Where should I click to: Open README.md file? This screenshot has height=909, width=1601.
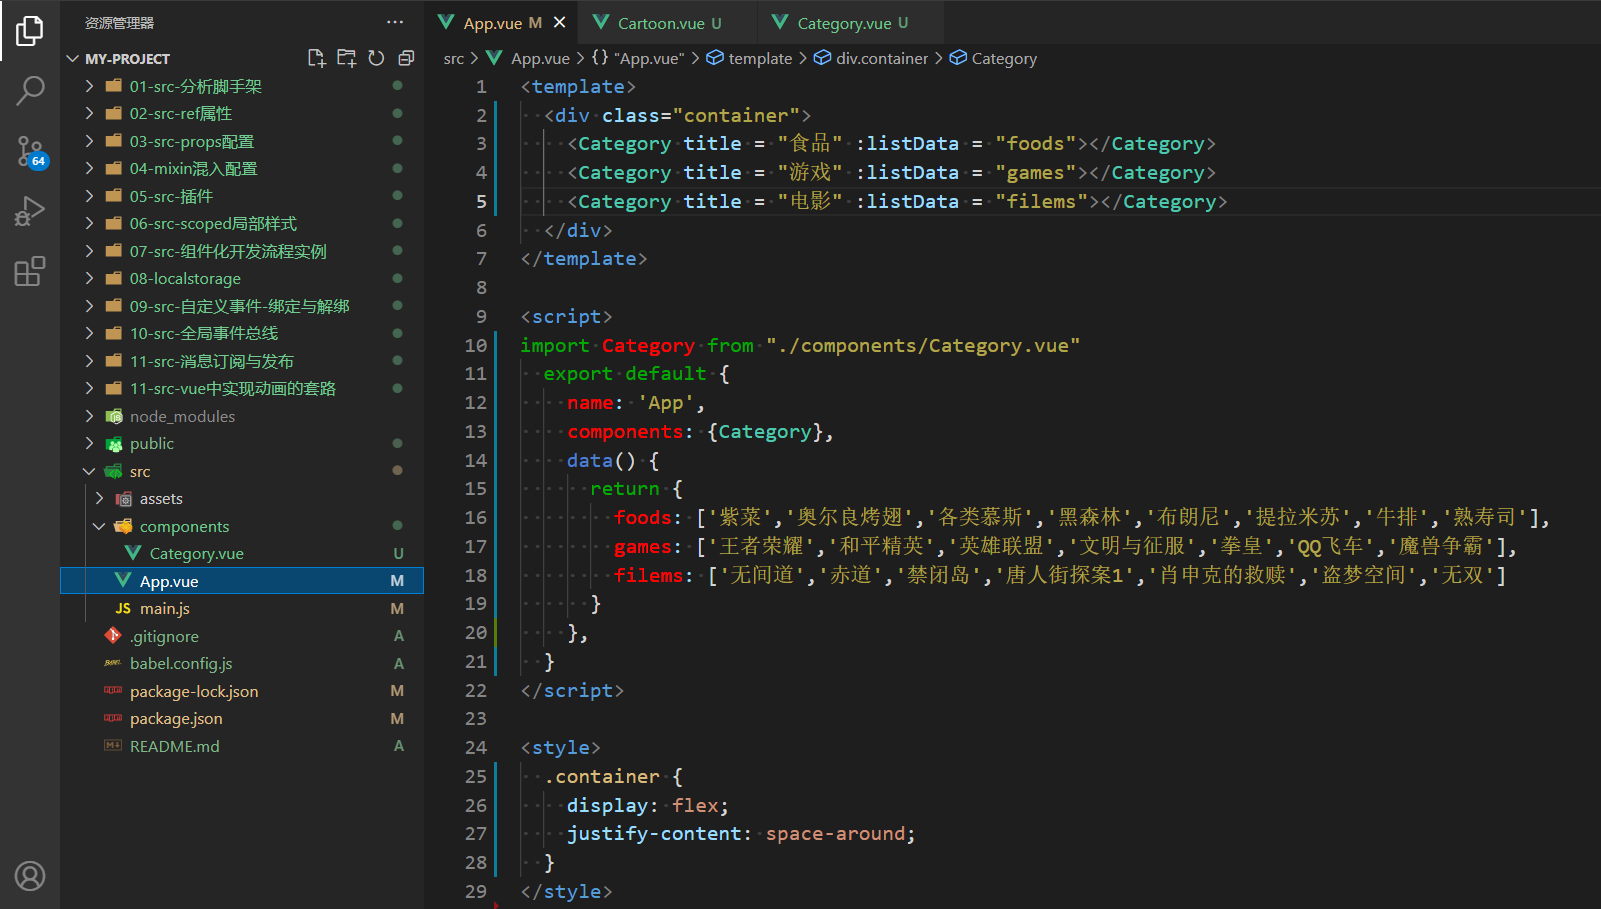coord(241,746)
